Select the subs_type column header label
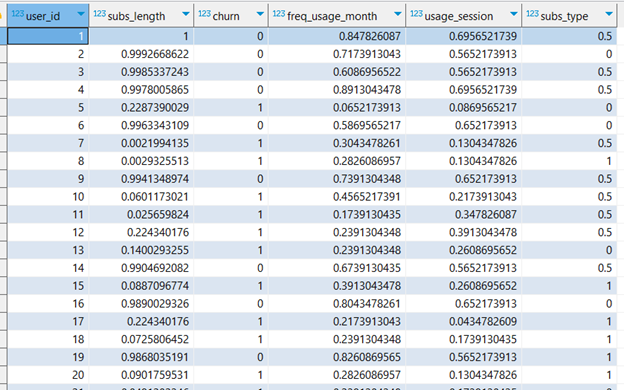This screenshot has width=624, height=390. click(564, 16)
